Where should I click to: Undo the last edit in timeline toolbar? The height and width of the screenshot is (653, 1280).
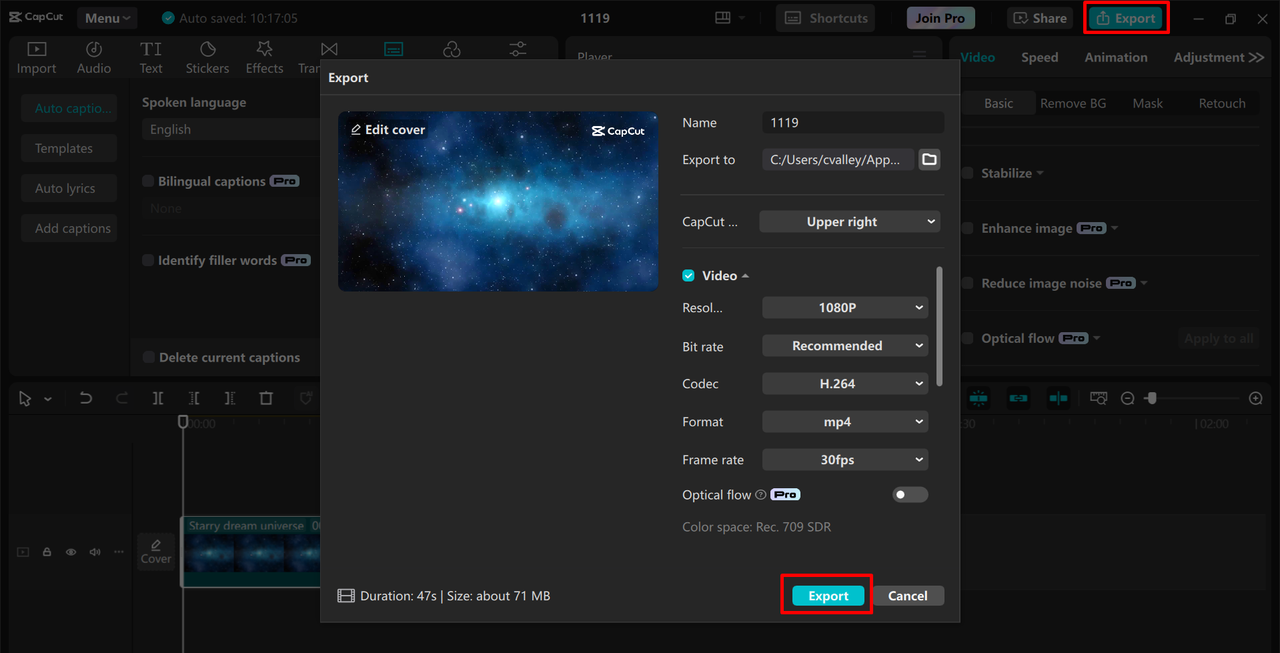pyautogui.click(x=86, y=398)
